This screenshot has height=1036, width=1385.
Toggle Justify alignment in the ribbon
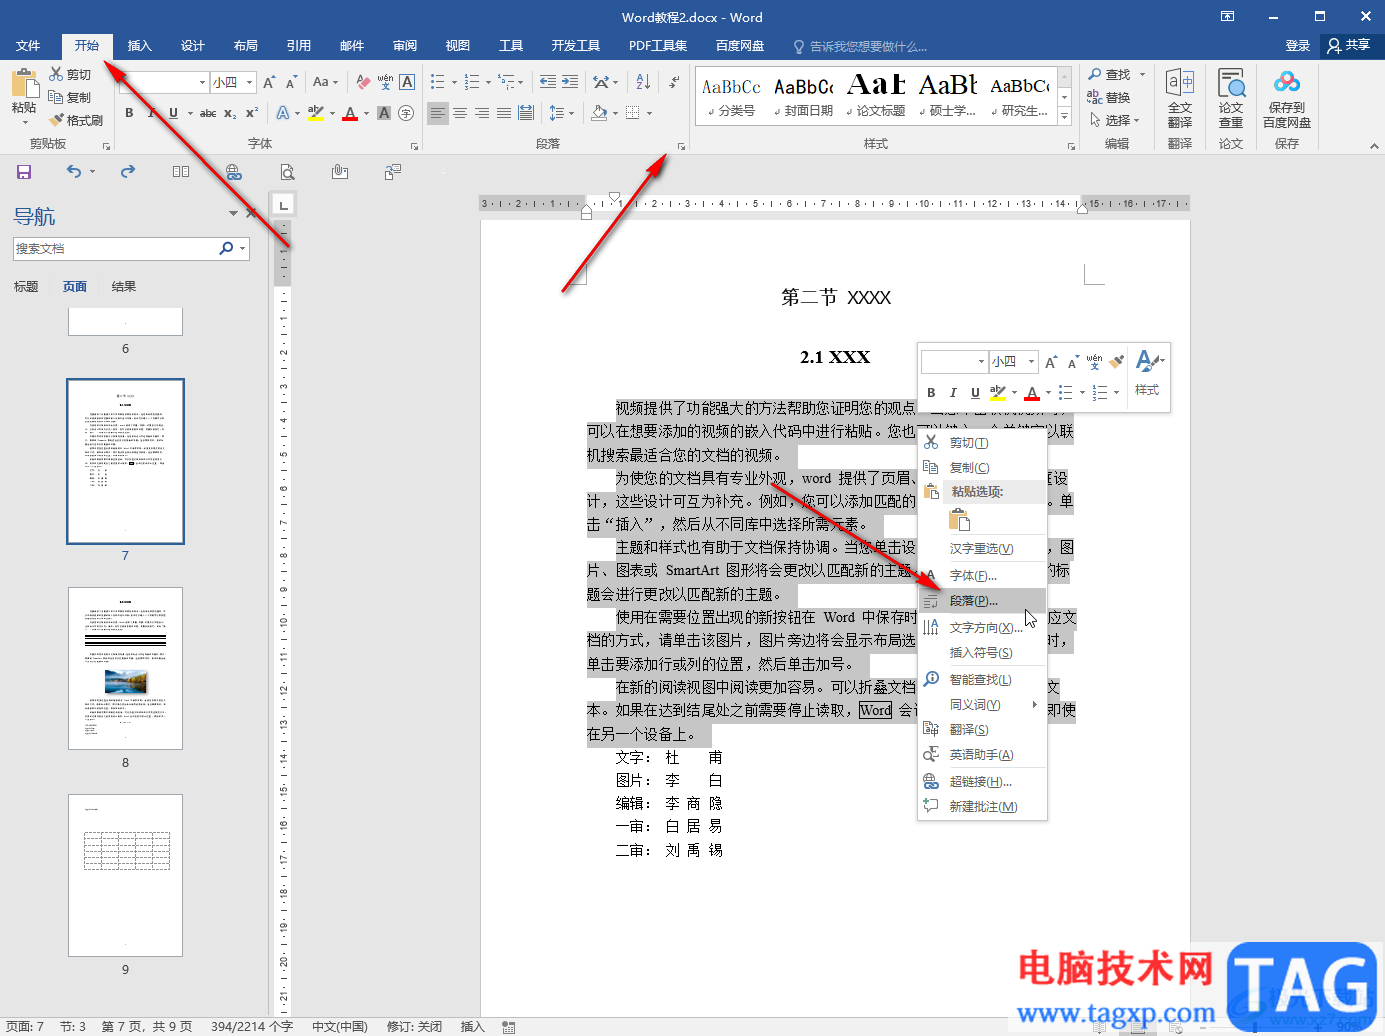tap(504, 113)
